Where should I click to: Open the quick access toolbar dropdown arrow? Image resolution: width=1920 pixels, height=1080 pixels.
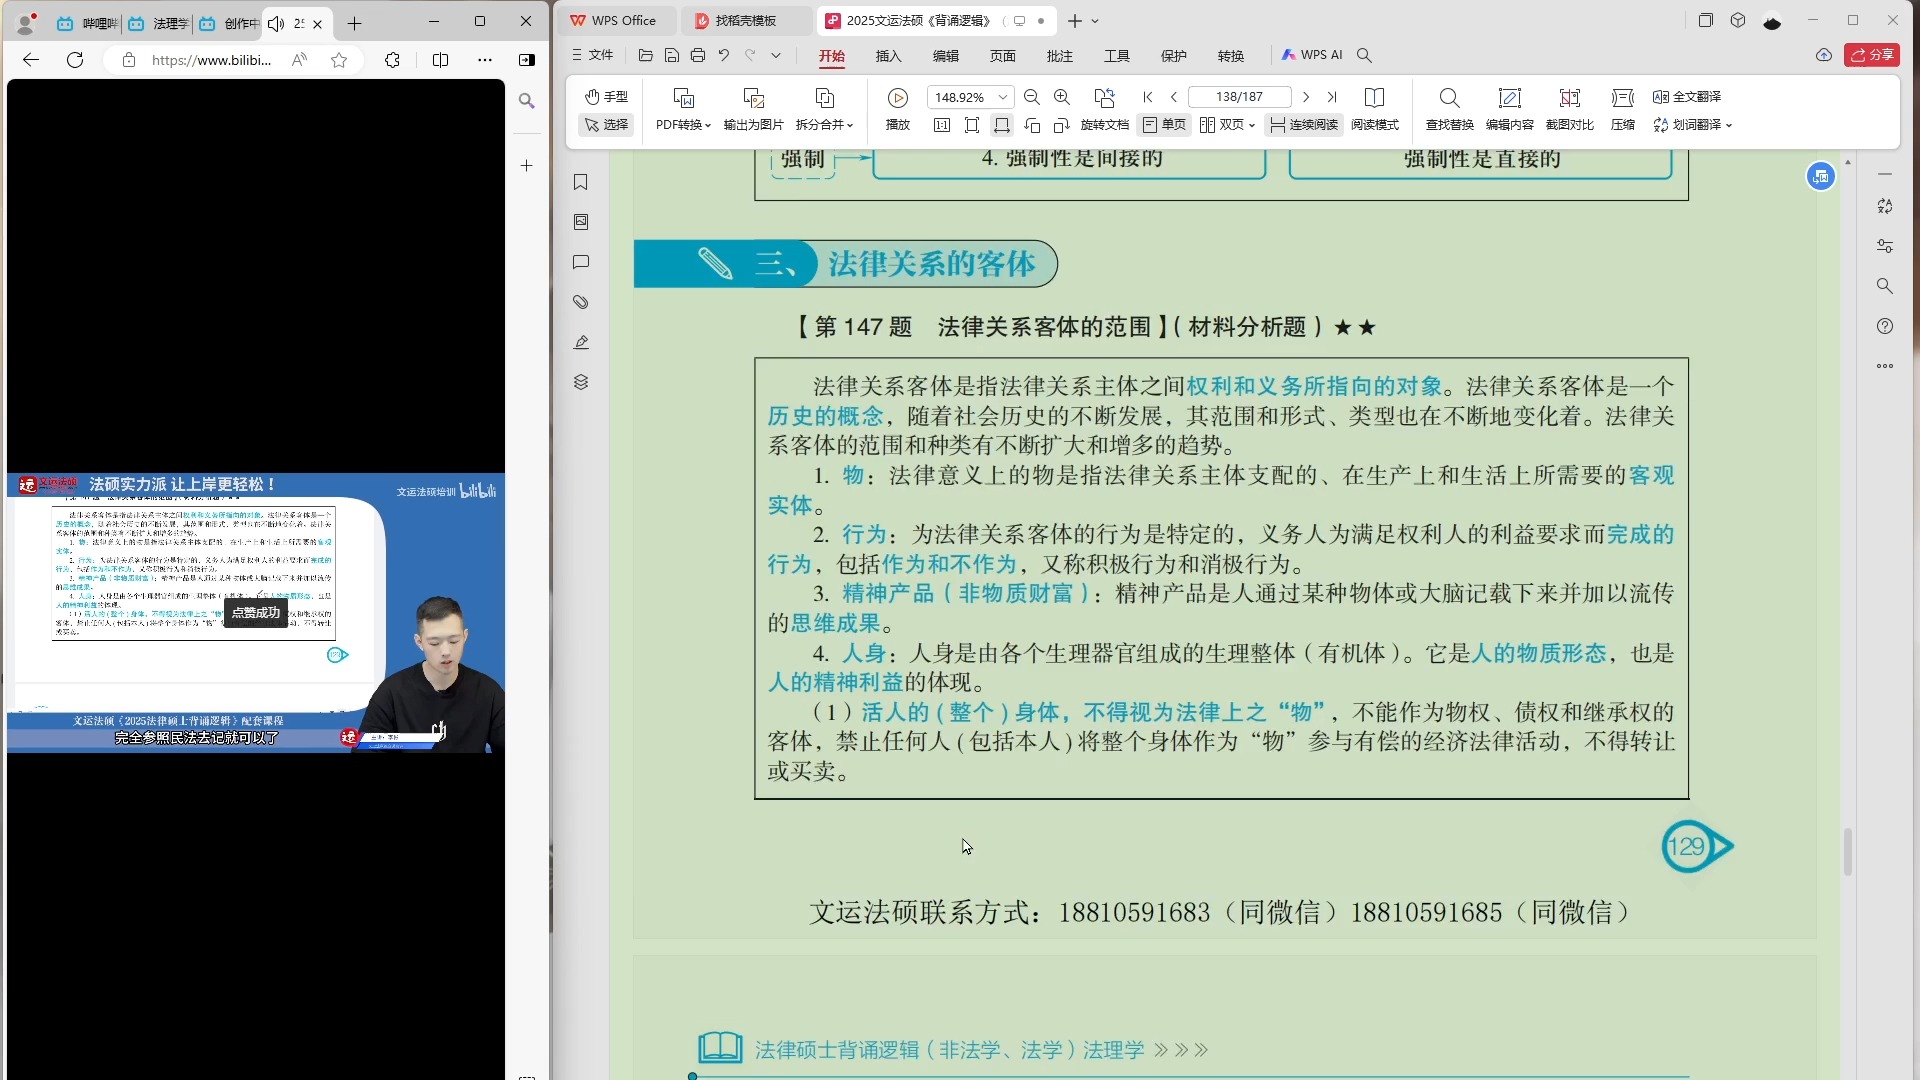(x=776, y=56)
